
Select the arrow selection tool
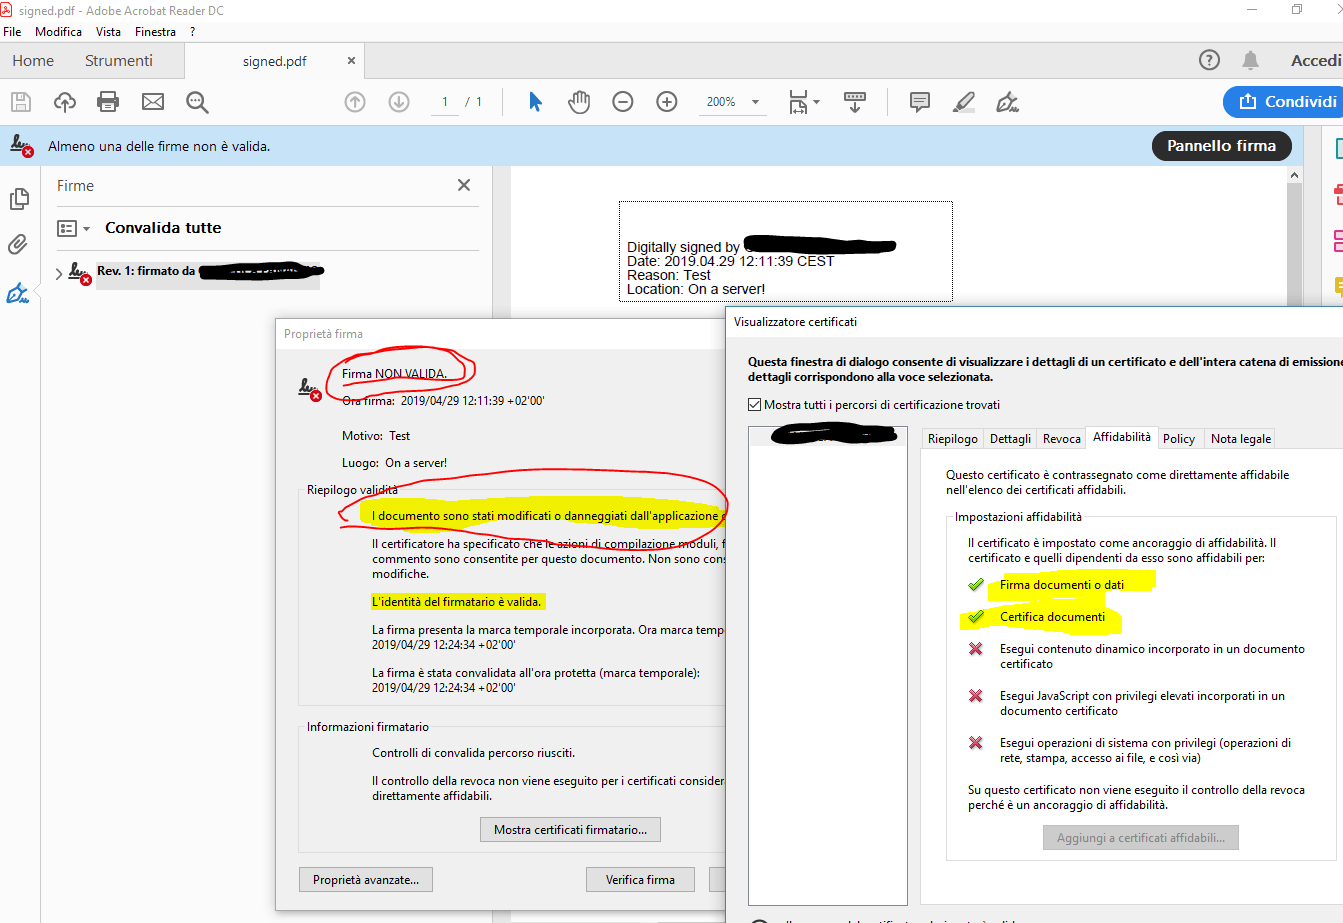535,101
